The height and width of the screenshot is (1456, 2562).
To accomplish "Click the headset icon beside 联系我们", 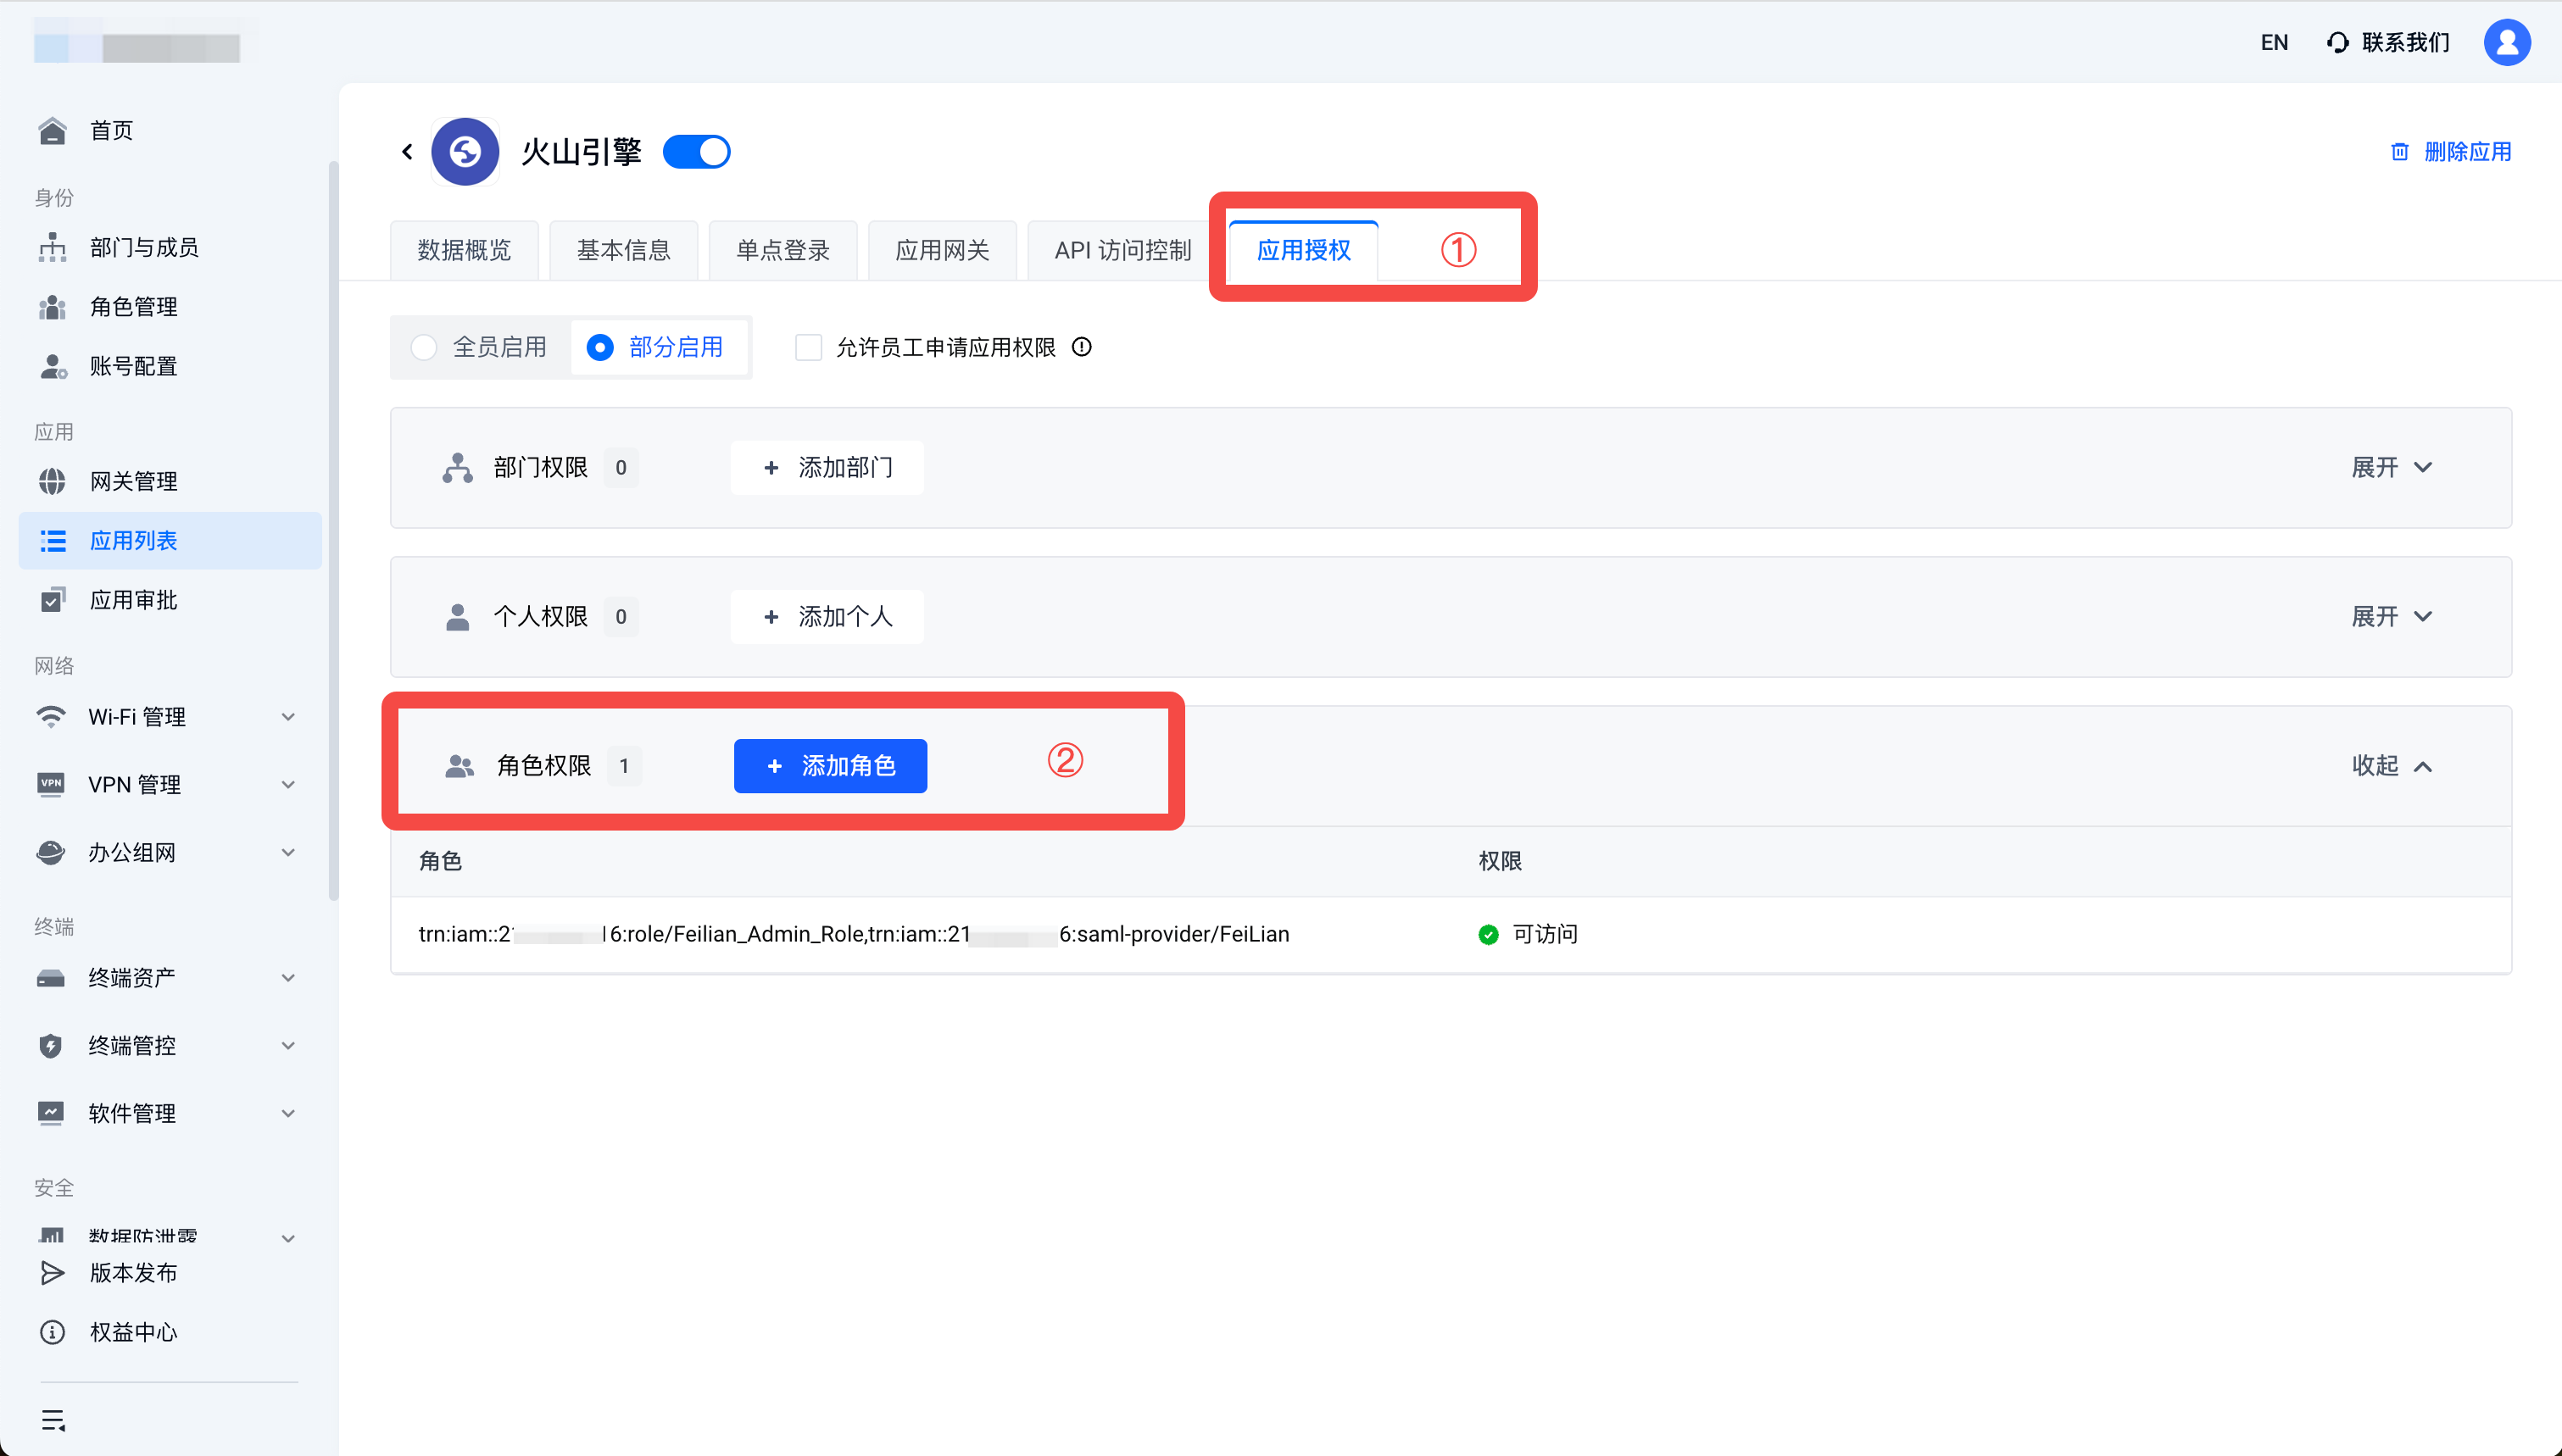I will [2337, 42].
